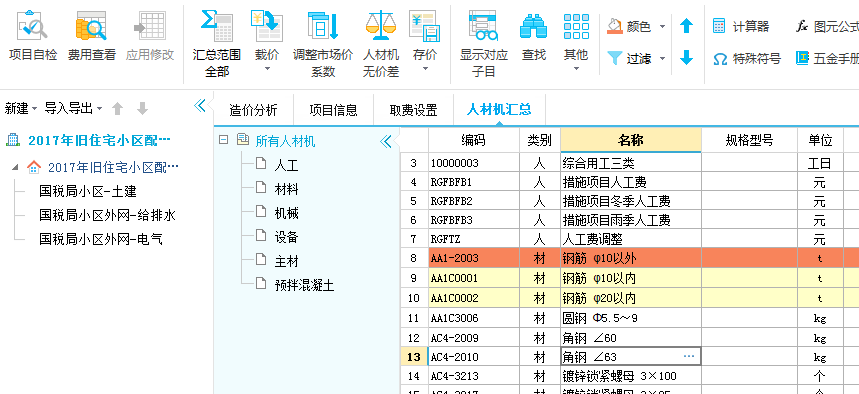Click the 单位 column header
This screenshot has width=859, height=394.
820,140
